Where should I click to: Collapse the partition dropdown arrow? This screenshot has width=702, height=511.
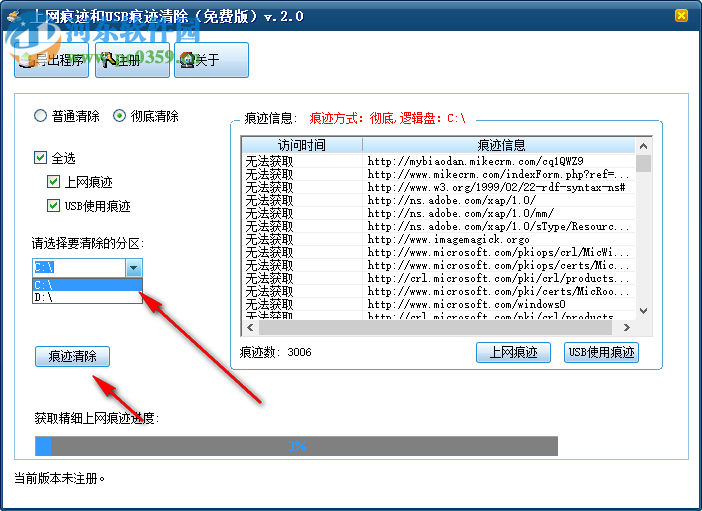click(133, 268)
